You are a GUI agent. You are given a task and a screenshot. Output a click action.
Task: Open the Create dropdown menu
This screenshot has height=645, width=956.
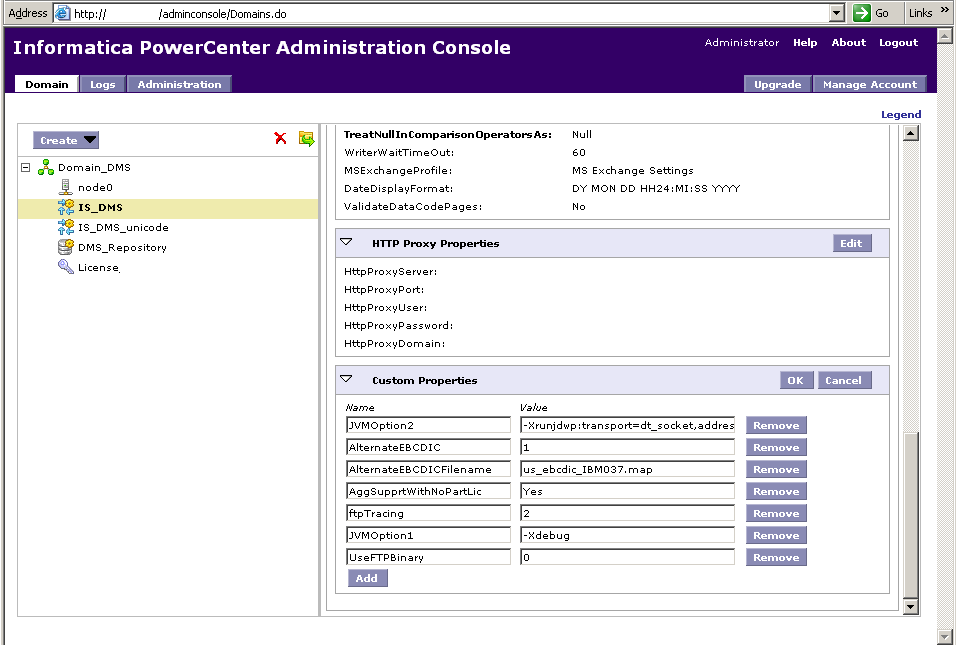click(x=66, y=140)
